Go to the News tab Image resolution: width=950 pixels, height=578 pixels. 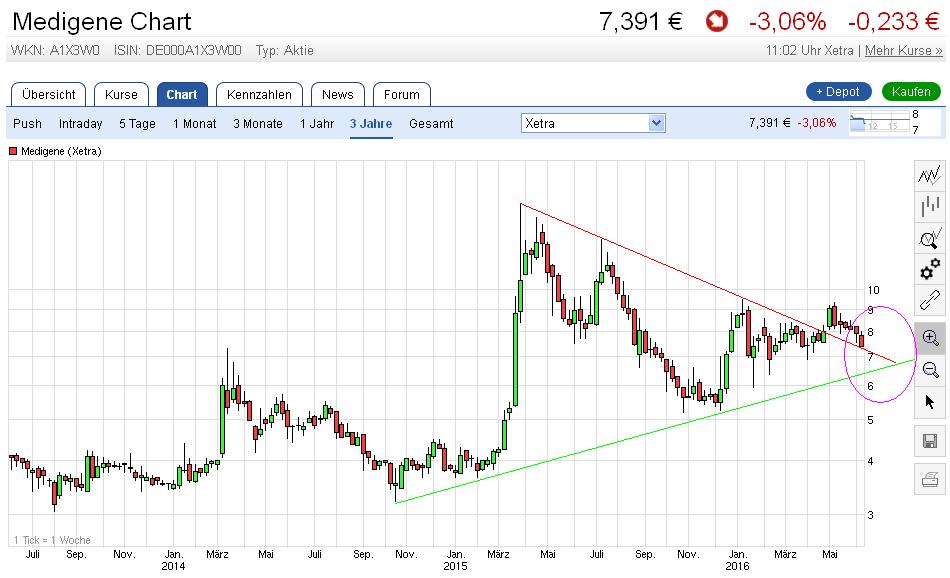[x=337, y=95]
